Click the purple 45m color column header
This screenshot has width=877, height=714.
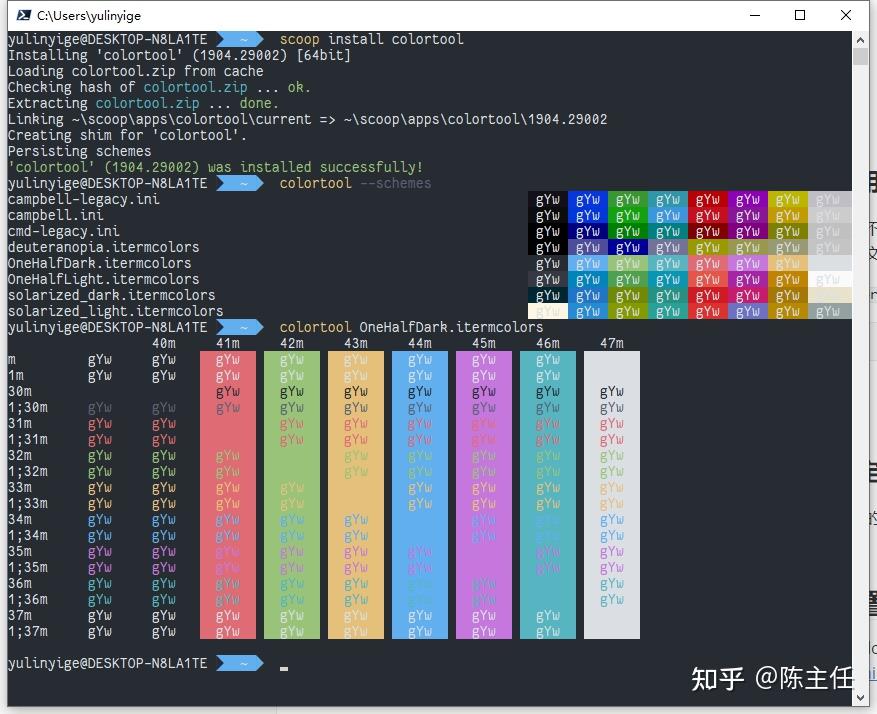click(484, 343)
